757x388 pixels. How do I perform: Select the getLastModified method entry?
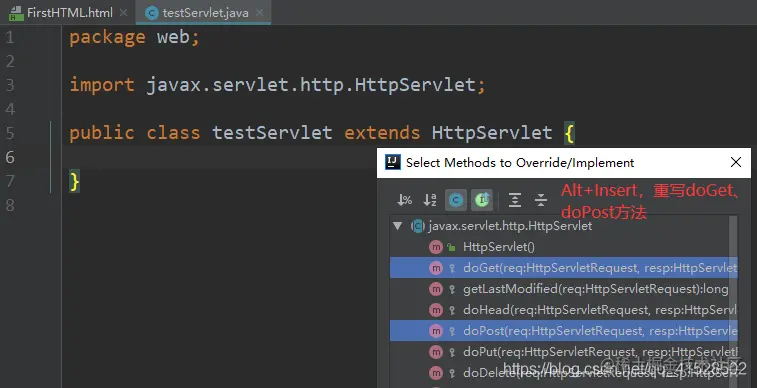[x=563, y=289]
